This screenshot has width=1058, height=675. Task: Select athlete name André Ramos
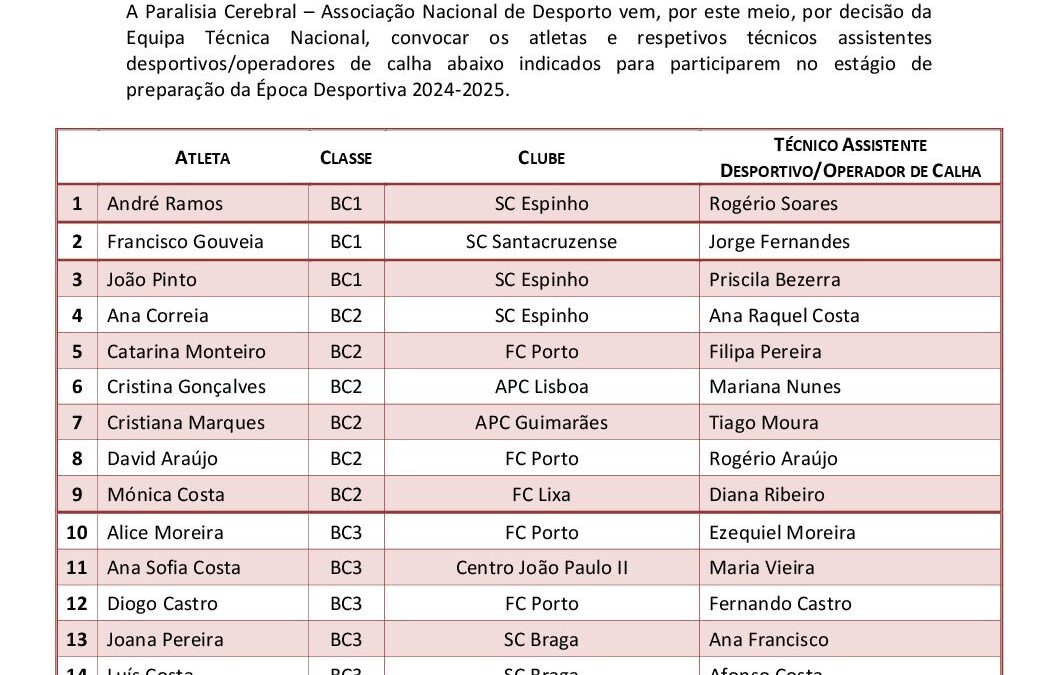(165, 204)
